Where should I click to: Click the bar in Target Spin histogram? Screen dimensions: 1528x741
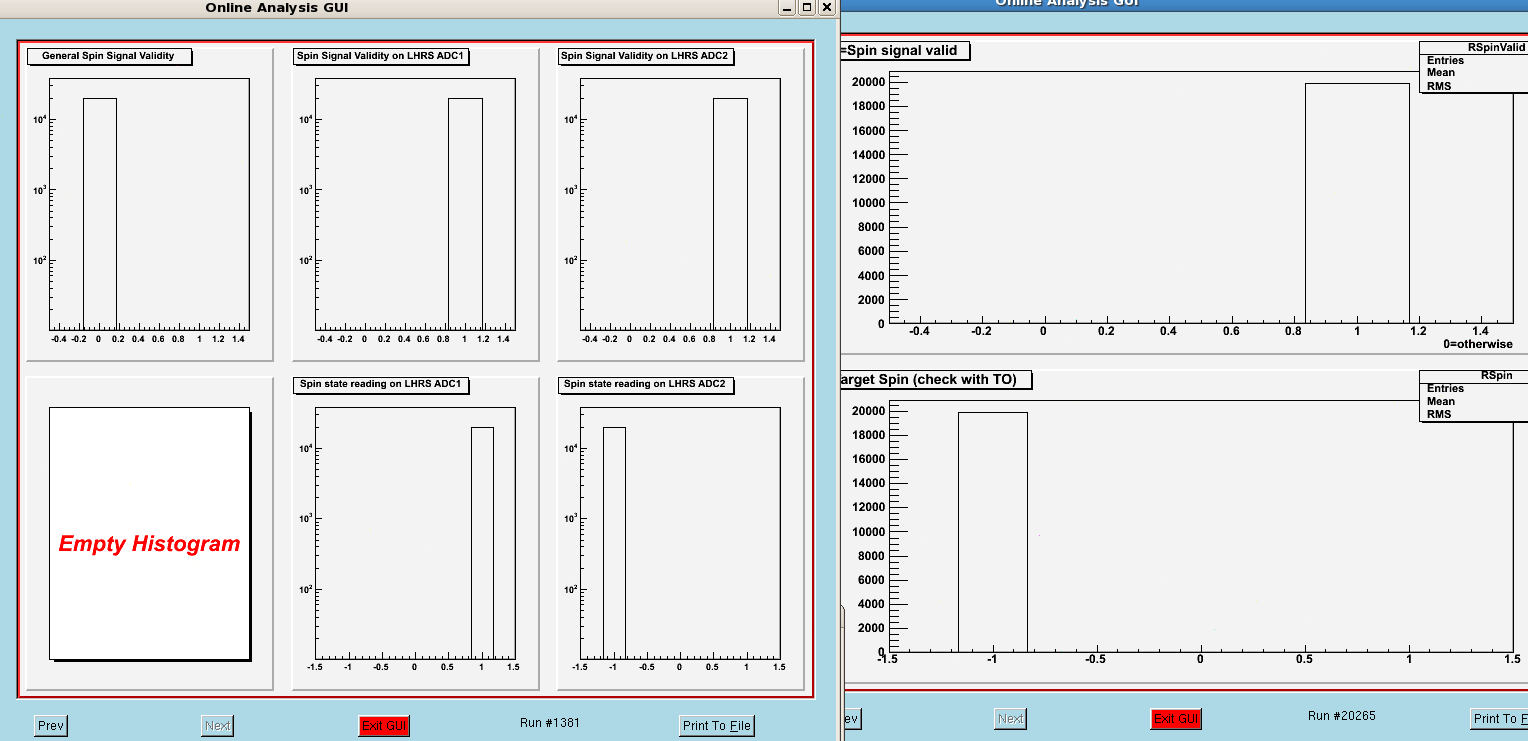(x=993, y=532)
